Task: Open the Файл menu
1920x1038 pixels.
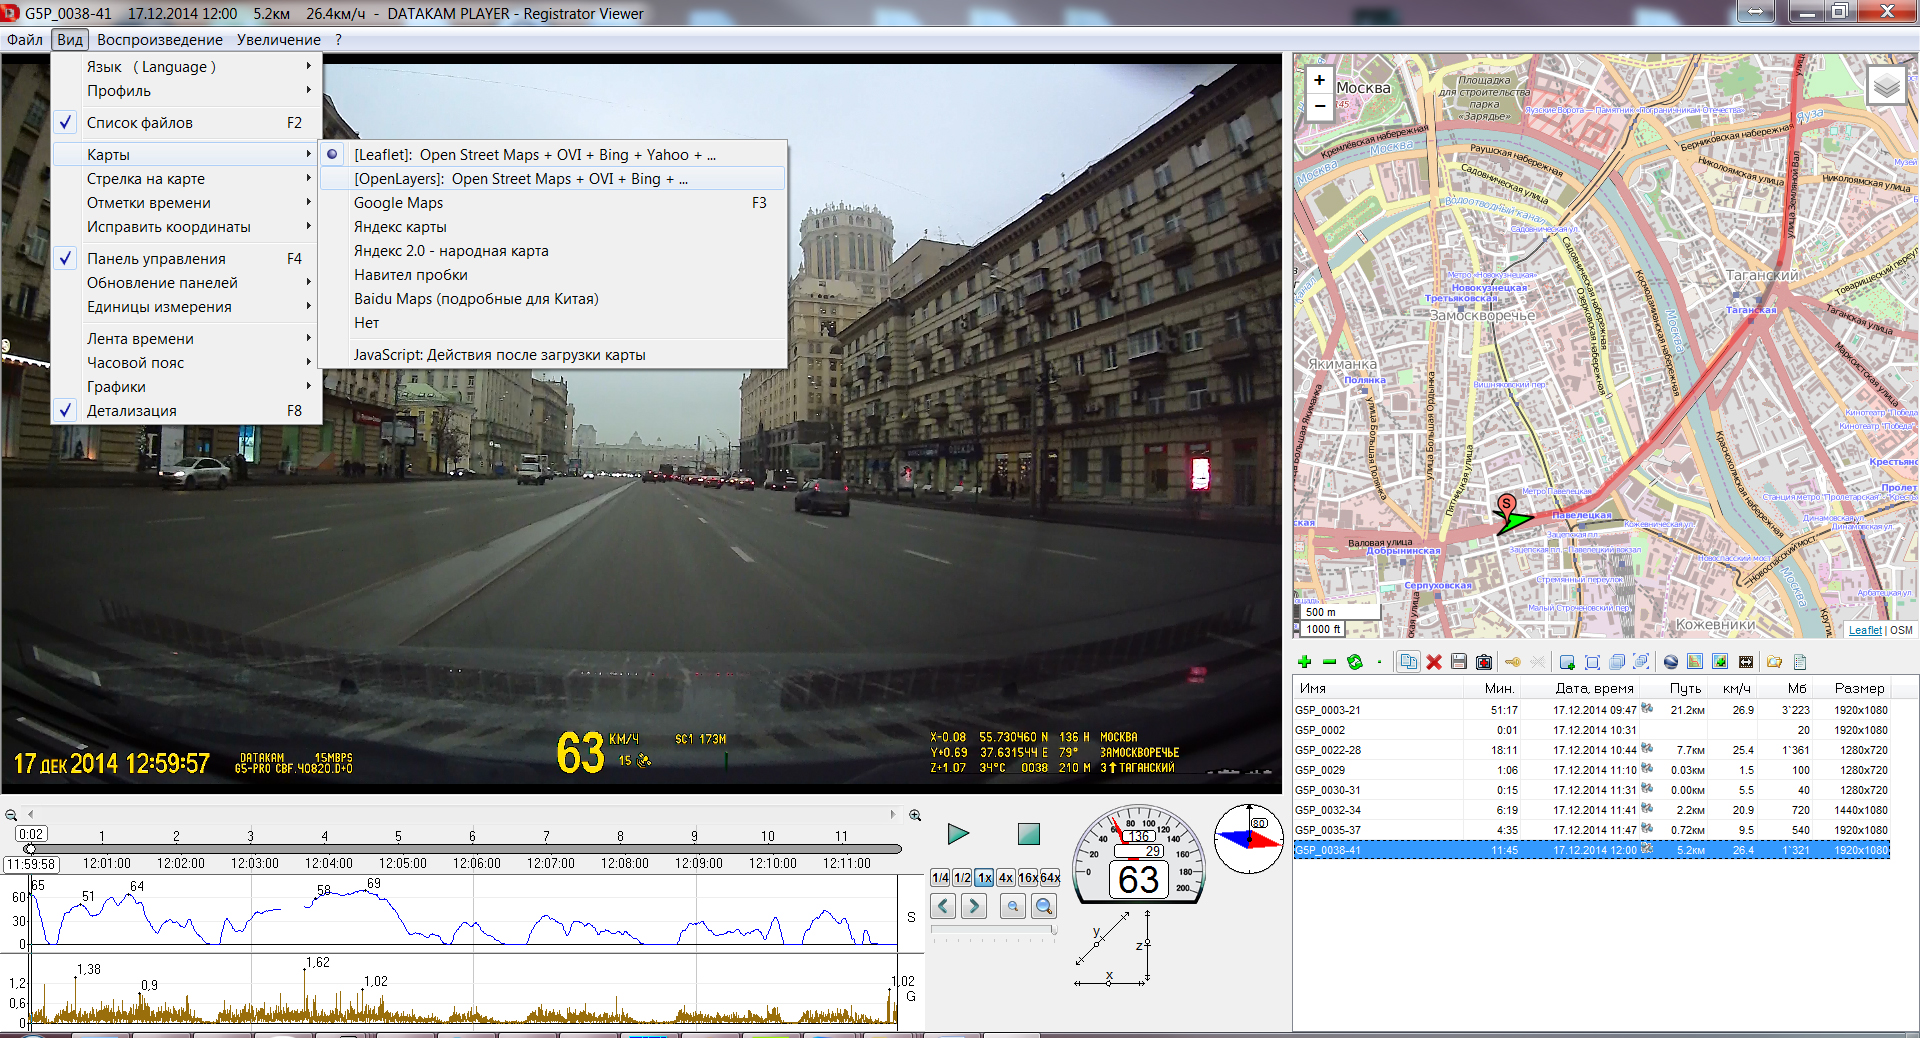Action: click(x=25, y=40)
